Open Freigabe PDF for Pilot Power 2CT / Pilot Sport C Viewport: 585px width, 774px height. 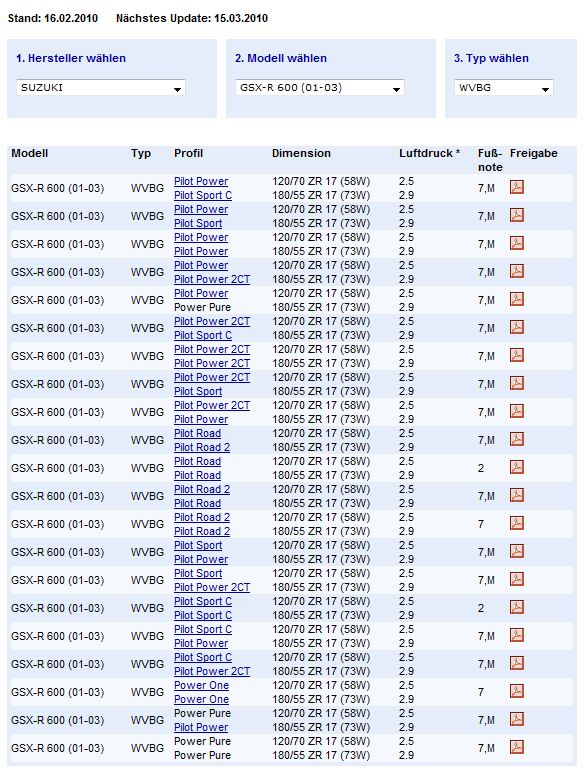(x=517, y=328)
